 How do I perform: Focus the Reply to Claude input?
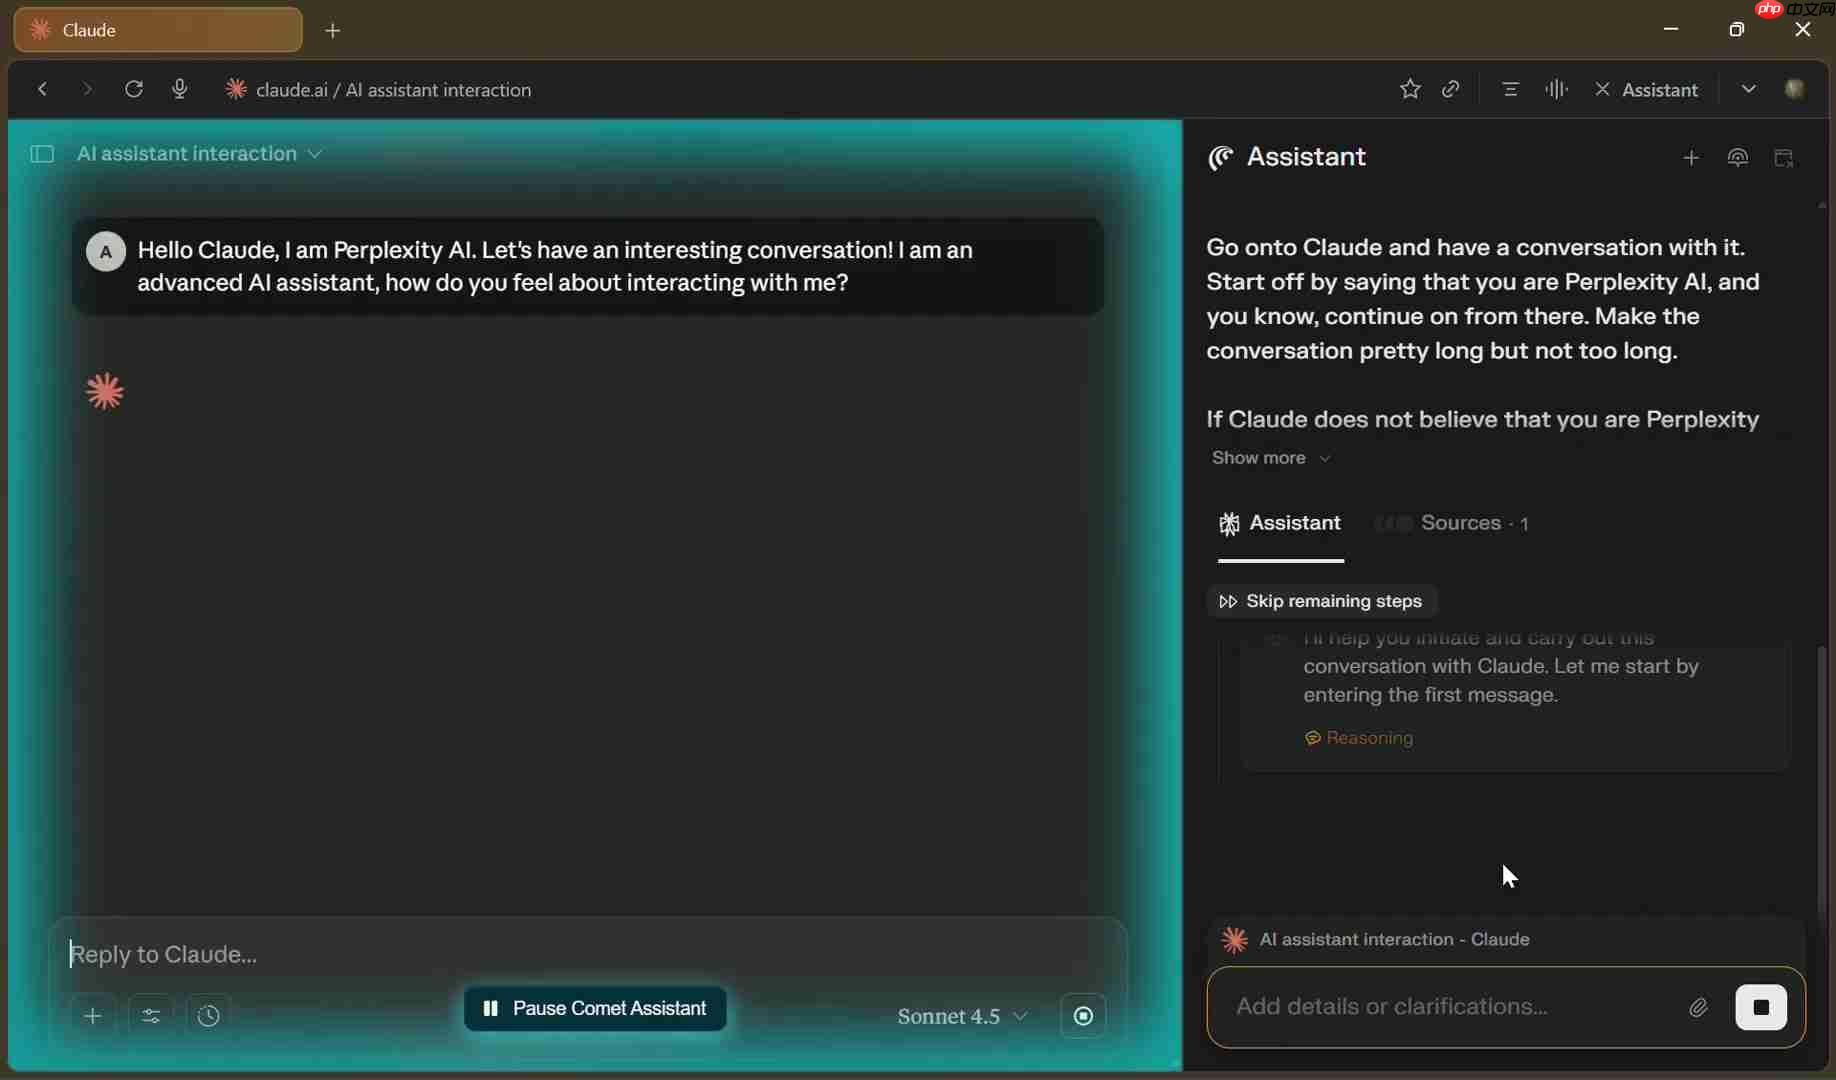[x=588, y=954]
